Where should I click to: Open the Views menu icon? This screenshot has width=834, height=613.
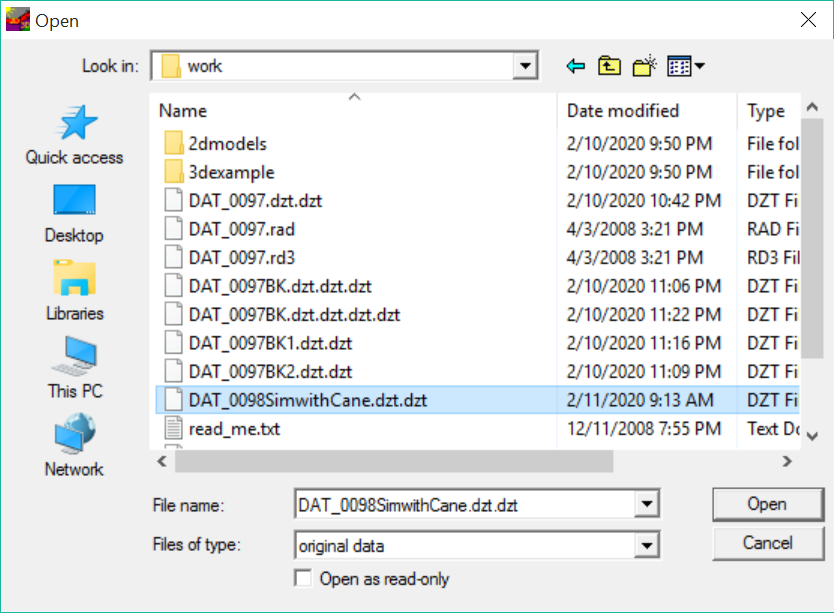pyautogui.click(x=681, y=65)
